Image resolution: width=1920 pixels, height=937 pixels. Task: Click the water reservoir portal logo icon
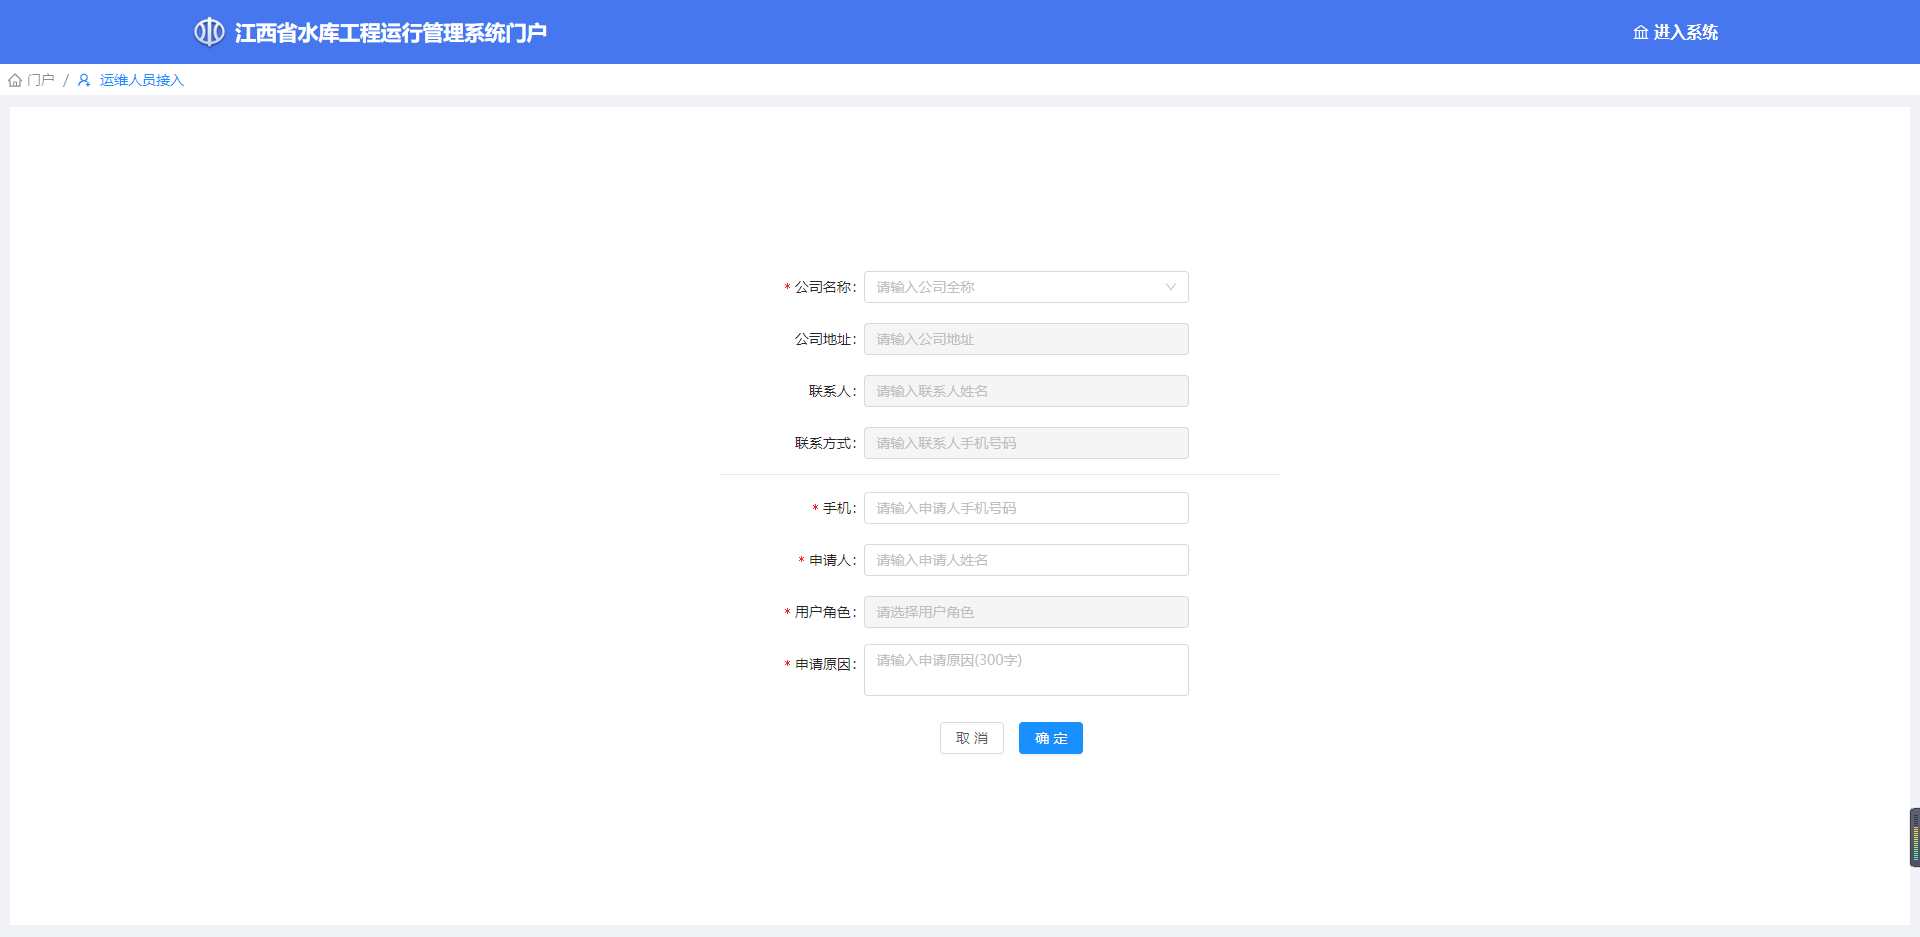click(x=209, y=32)
